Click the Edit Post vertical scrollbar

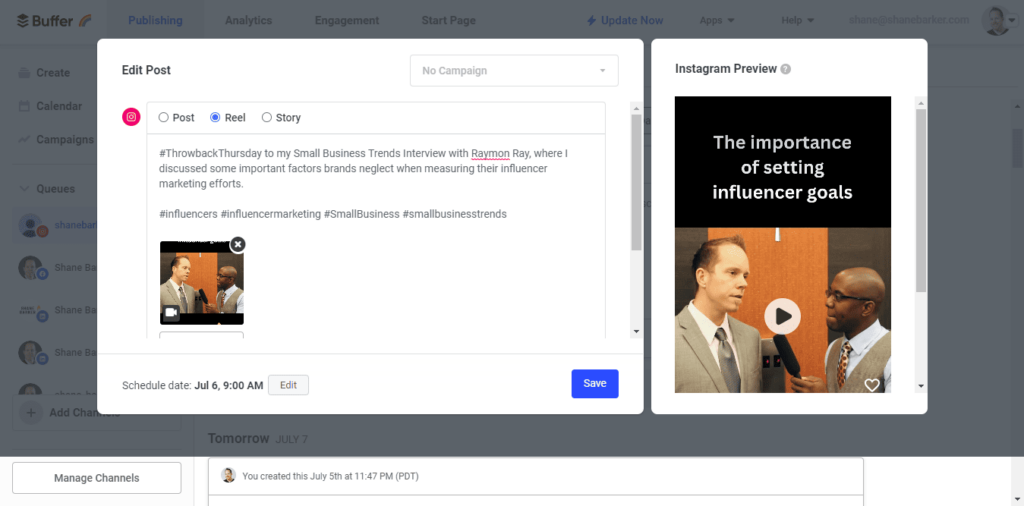[637, 183]
